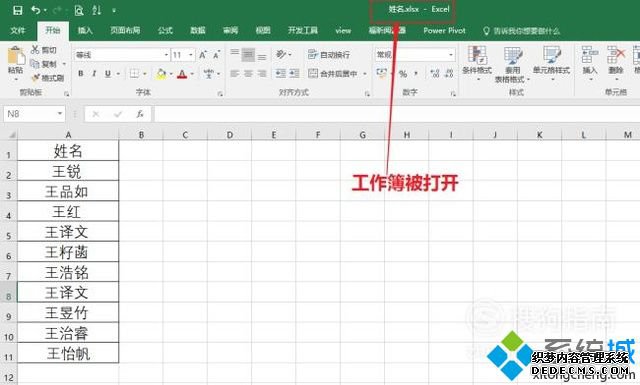Open the font size dropdown
The width and height of the screenshot is (640, 385).
click(190, 55)
